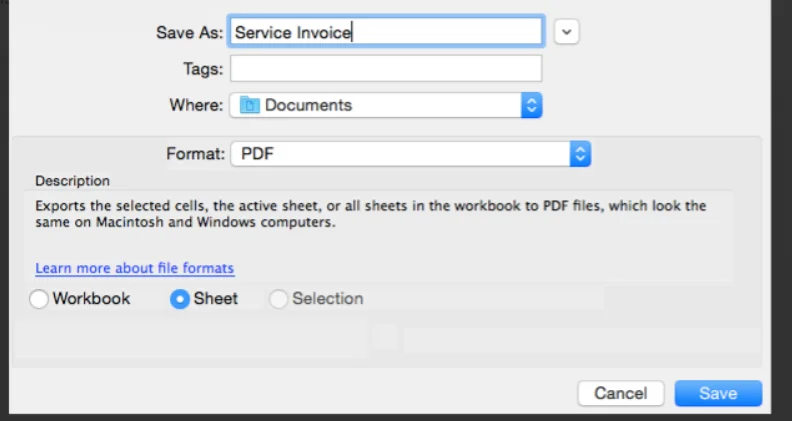Choose the Selection radio option
This screenshot has width=792, height=421.
(x=279, y=299)
